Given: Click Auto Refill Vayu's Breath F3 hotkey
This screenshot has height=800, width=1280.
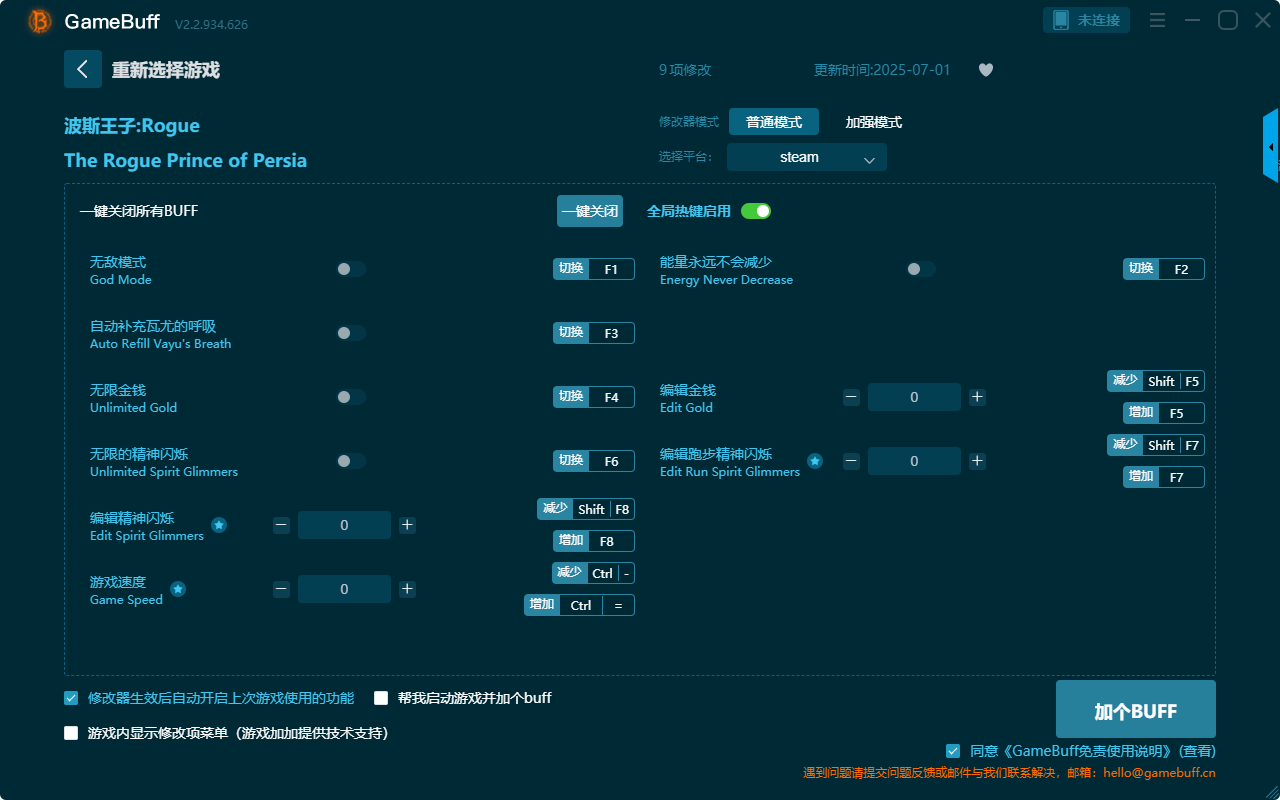Looking at the screenshot, I should pos(594,333).
